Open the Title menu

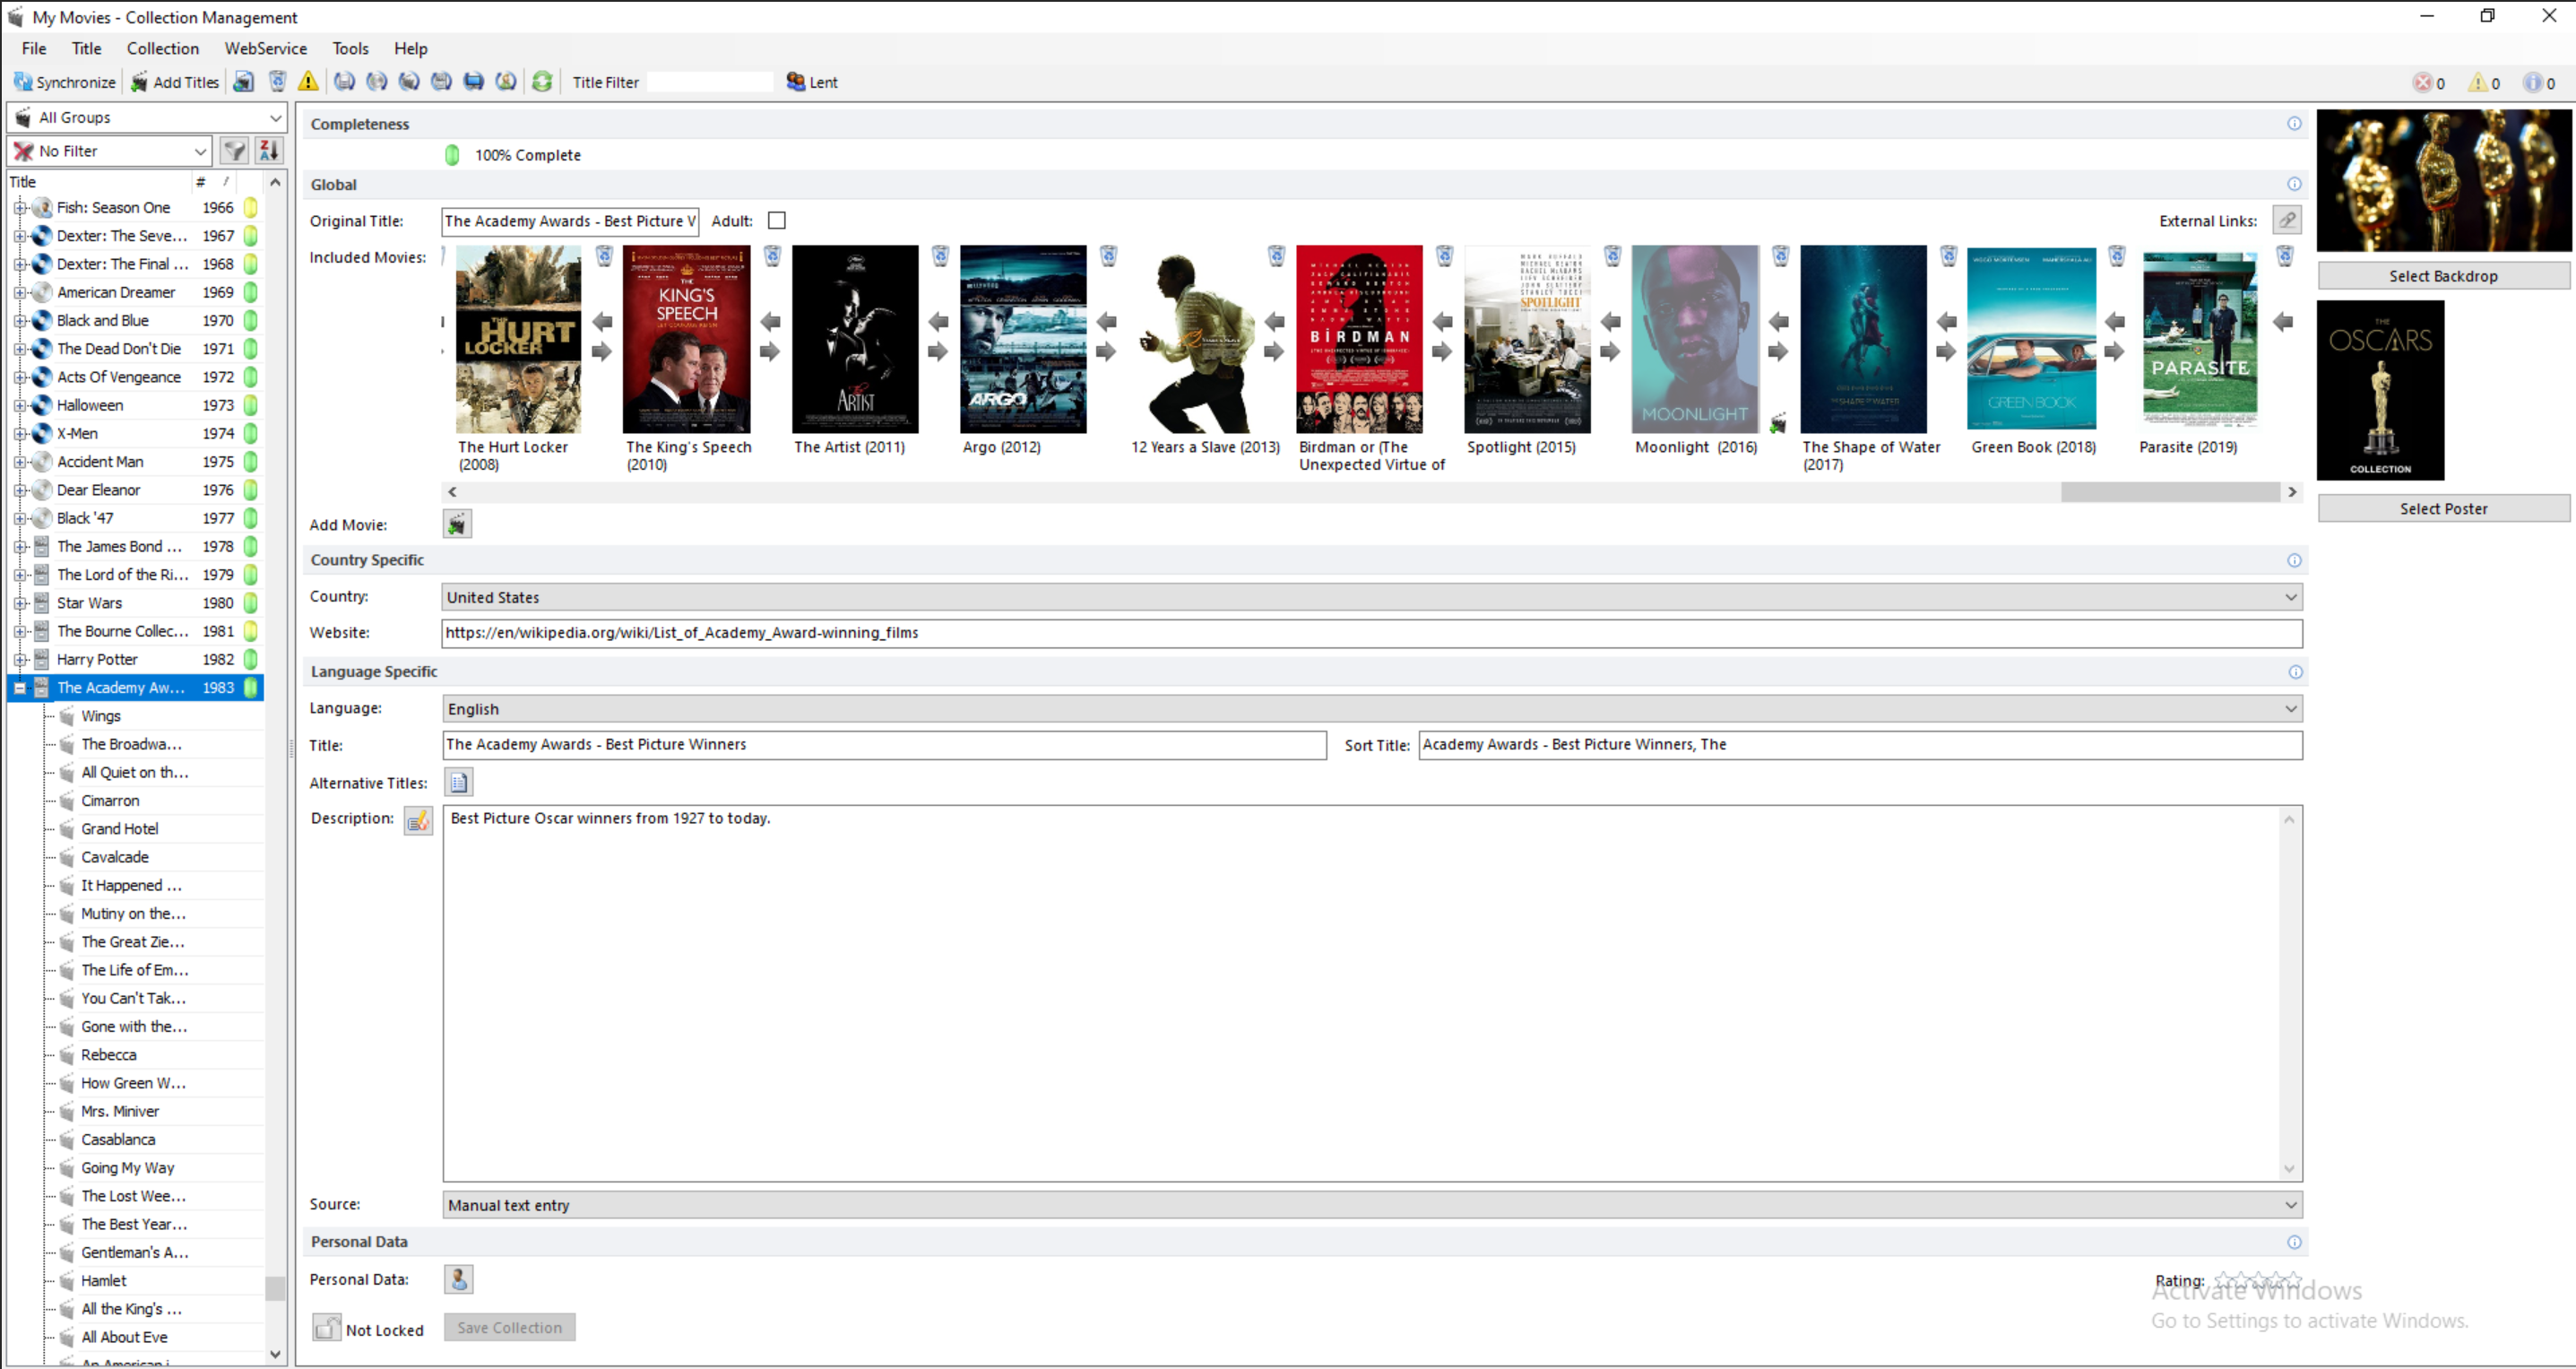point(87,48)
